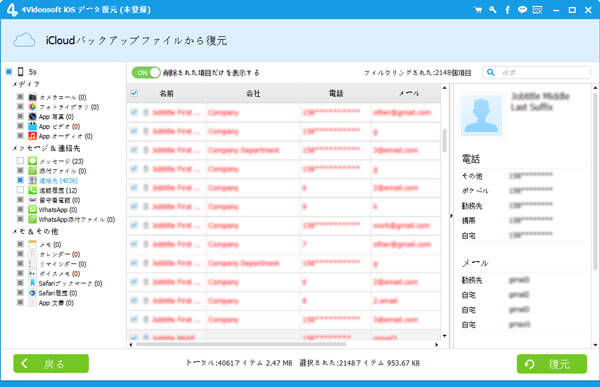Sort by the 電話 column header
Image resolution: width=600 pixels, height=387 pixels.
coord(336,93)
